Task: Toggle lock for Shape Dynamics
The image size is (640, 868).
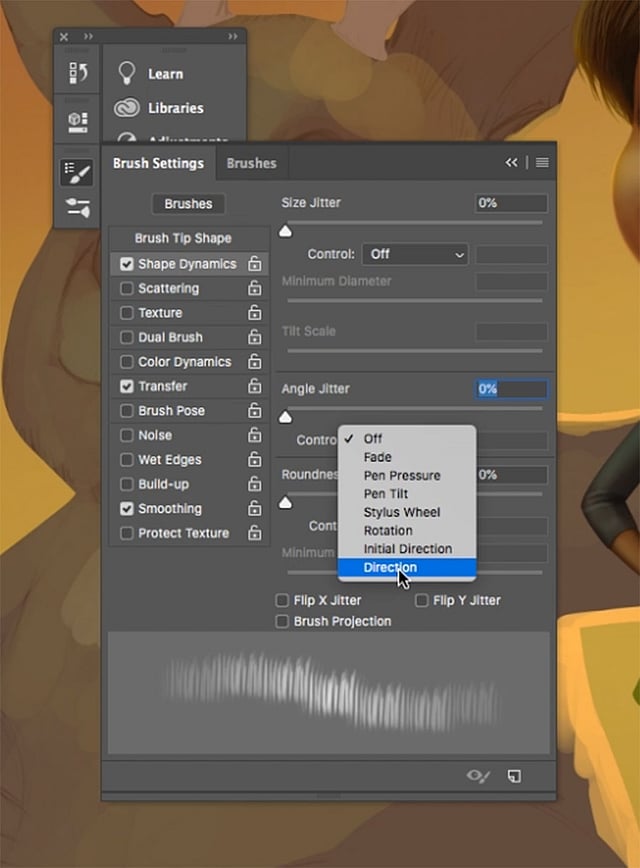Action: [255, 264]
